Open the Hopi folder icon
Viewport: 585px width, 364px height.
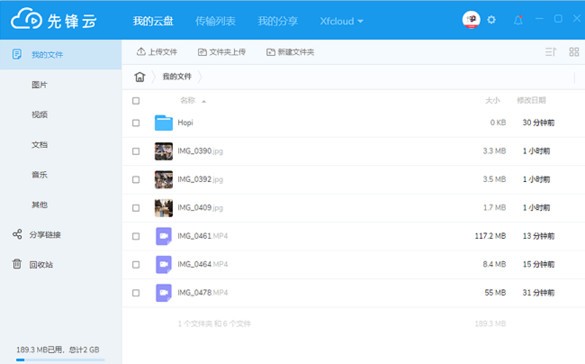click(x=163, y=123)
